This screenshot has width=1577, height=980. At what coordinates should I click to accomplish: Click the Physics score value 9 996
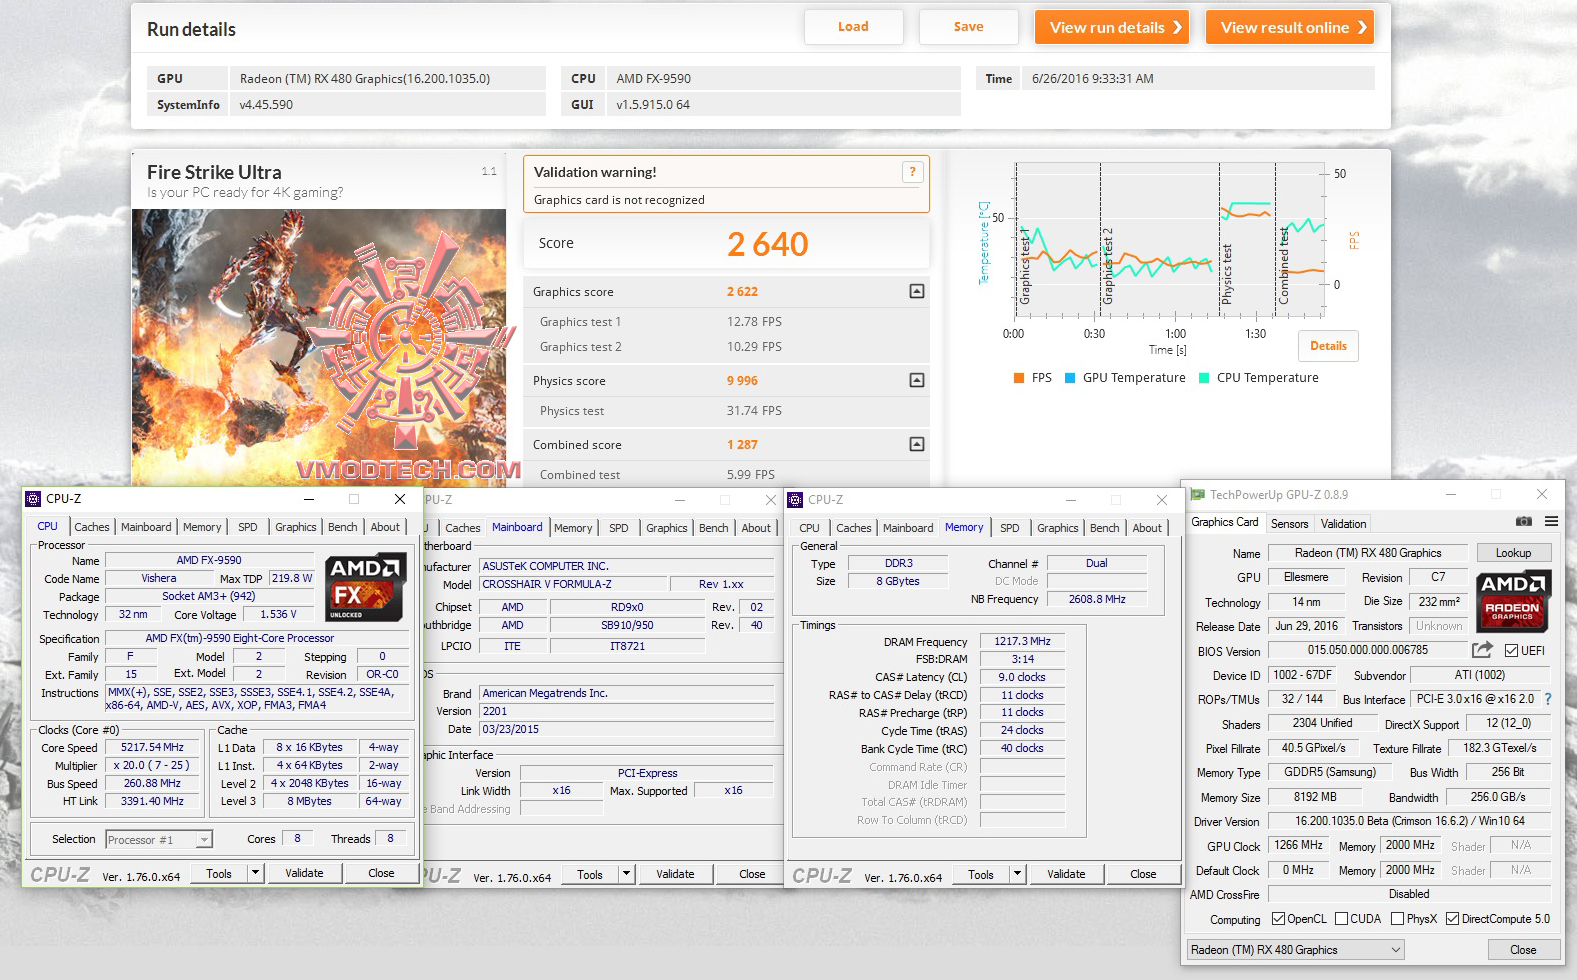pyautogui.click(x=742, y=381)
